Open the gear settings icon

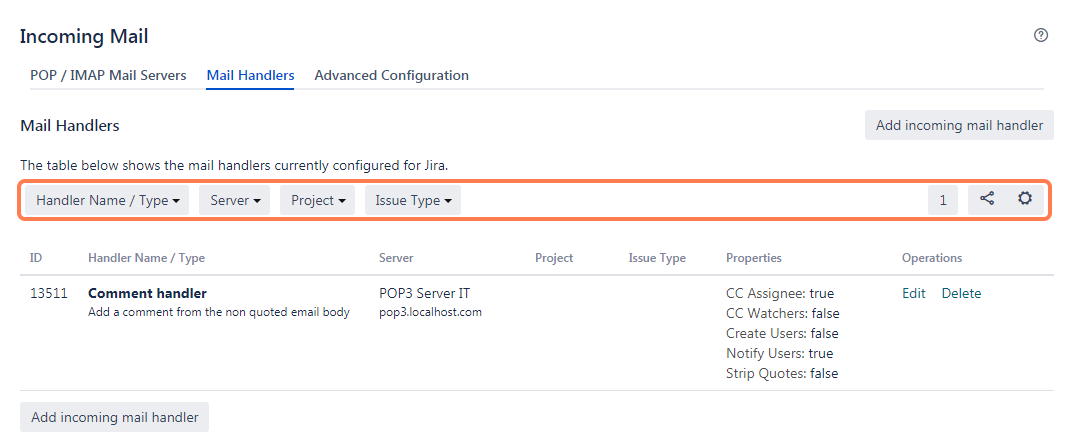pos(1025,199)
